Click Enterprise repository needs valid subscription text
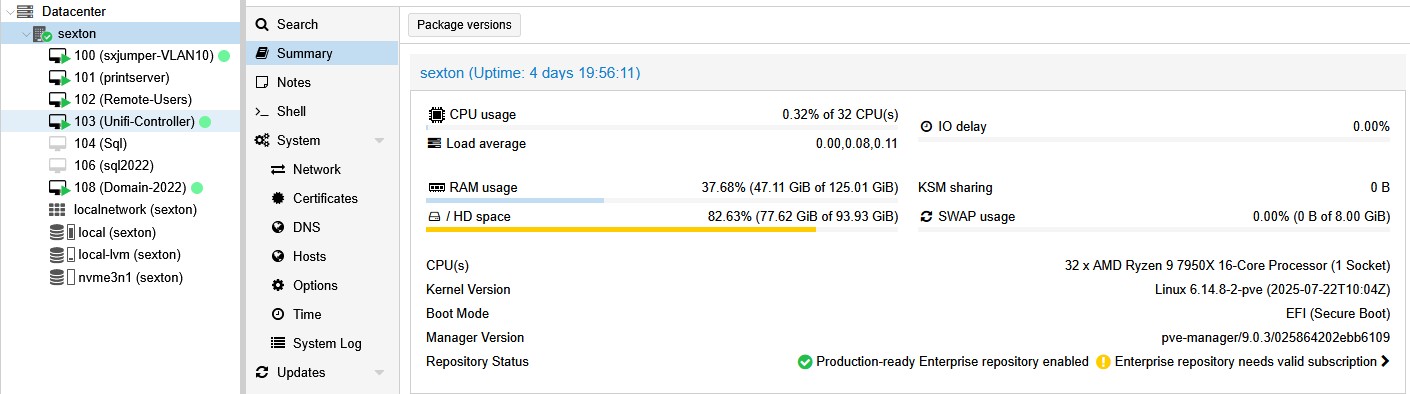The width and height of the screenshot is (1410, 394). (x=1246, y=362)
